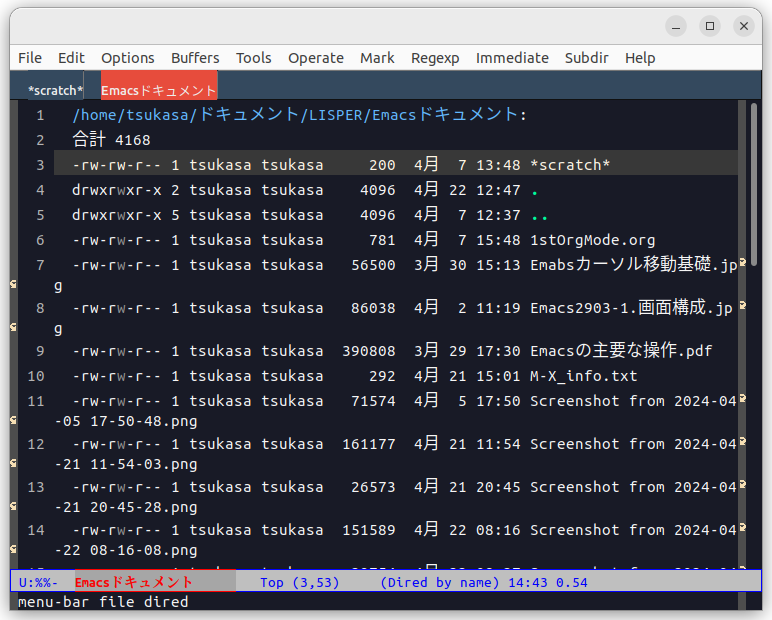Viewport: 772px width, 620px height.
Task: Open the Options menu
Action: click(x=128, y=58)
